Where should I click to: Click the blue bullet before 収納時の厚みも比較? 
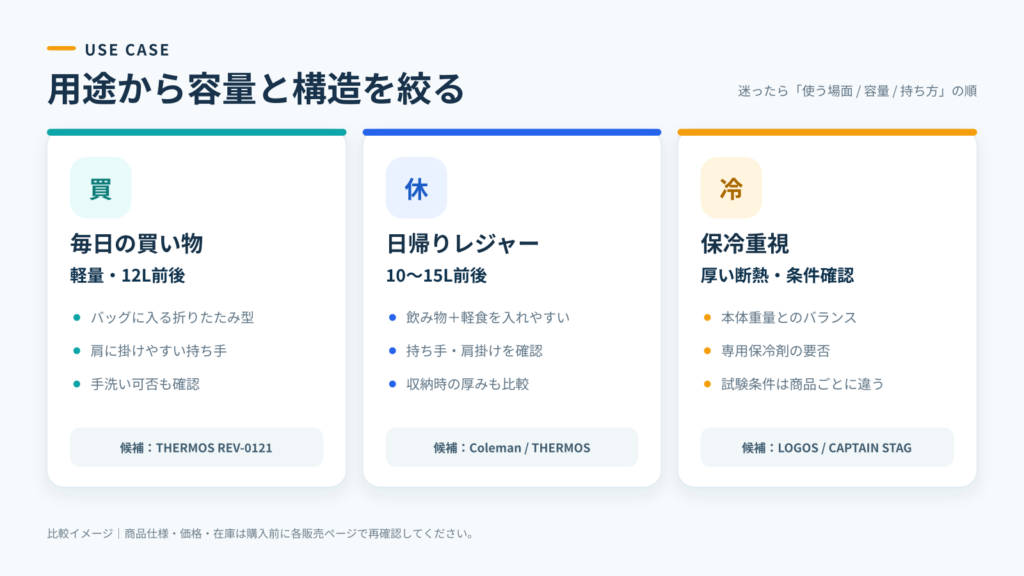click(392, 384)
